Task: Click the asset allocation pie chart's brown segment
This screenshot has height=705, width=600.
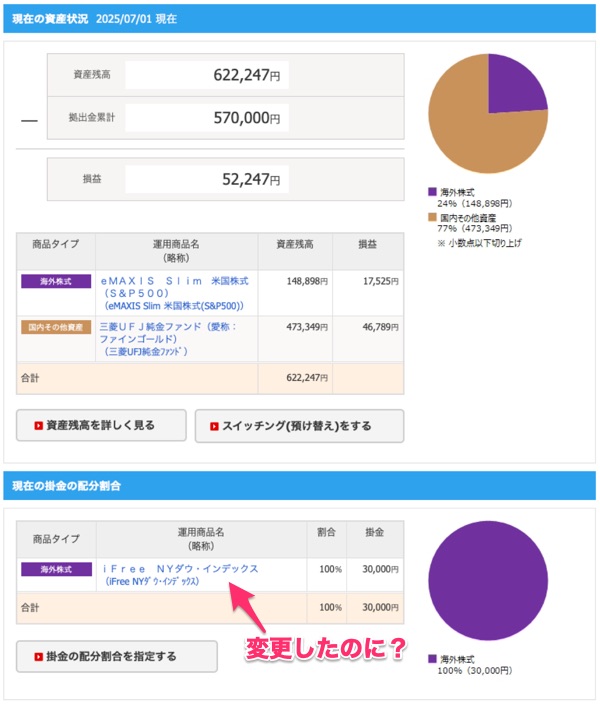Action: (x=468, y=135)
